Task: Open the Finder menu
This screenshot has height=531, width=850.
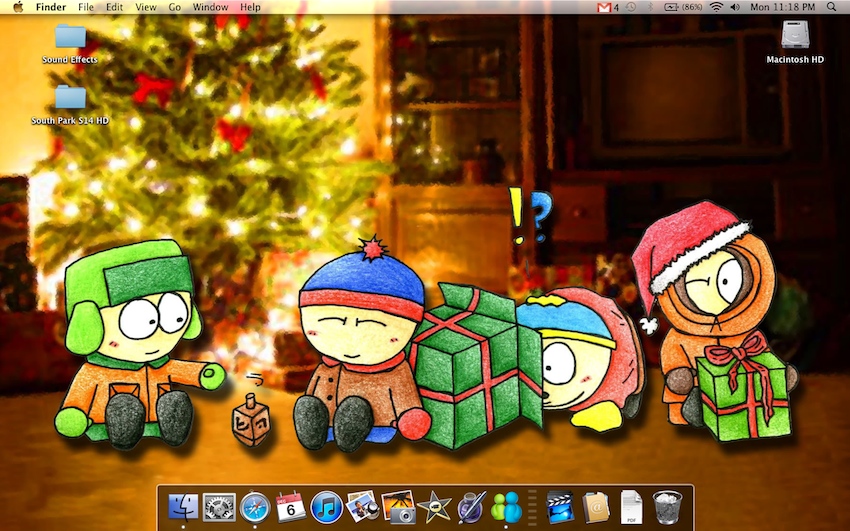Action: (x=50, y=7)
